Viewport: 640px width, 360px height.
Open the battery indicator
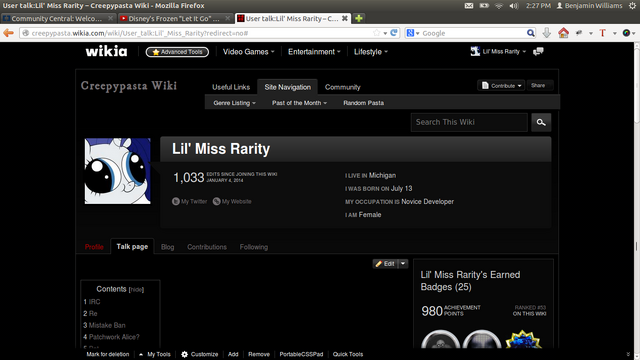(x=484, y=6)
